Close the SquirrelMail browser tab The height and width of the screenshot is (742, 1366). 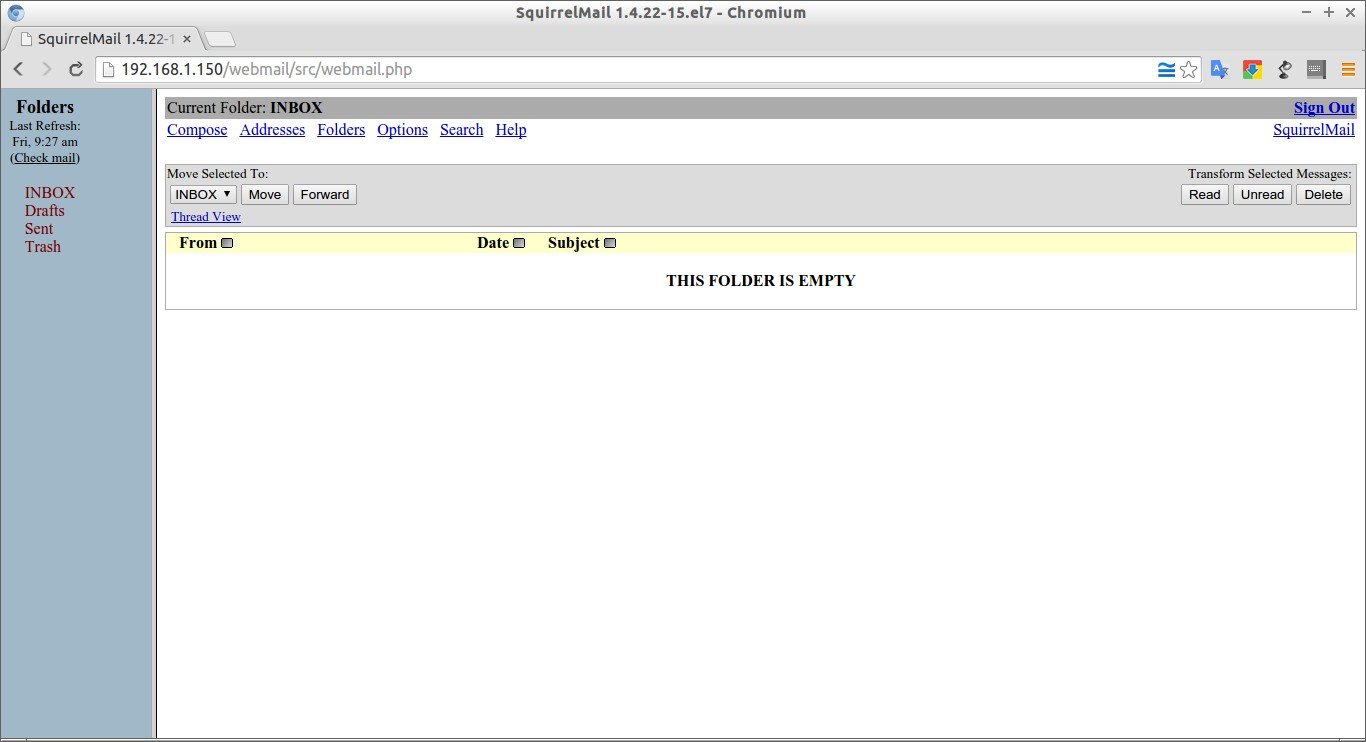pyautogui.click(x=187, y=39)
